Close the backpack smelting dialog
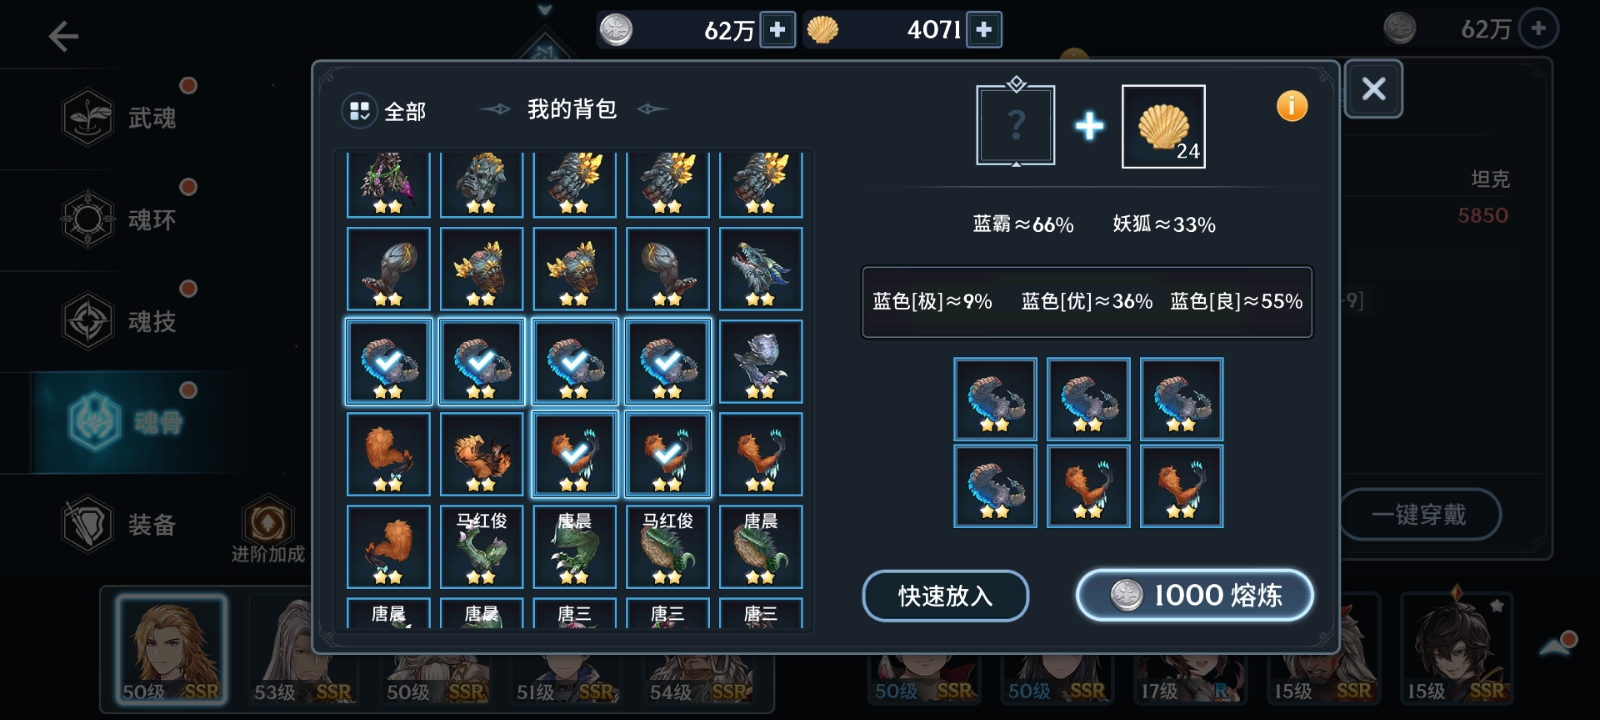The height and width of the screenshot is (720, 1600). coord(1373,89)
